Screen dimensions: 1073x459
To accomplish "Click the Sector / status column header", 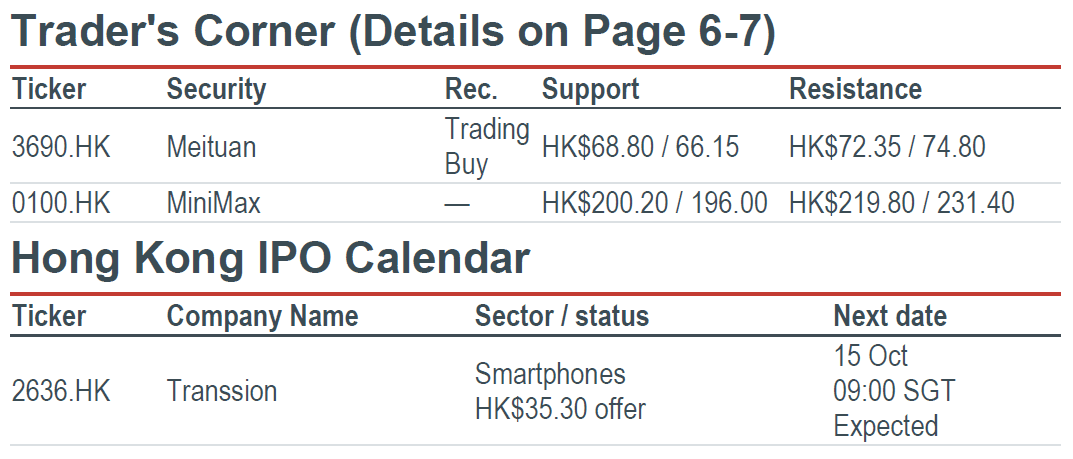I will click(562, 317).
